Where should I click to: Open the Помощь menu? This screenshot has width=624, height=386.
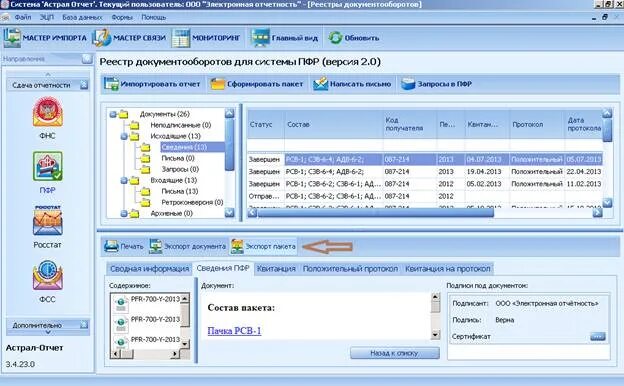point(154,18)
